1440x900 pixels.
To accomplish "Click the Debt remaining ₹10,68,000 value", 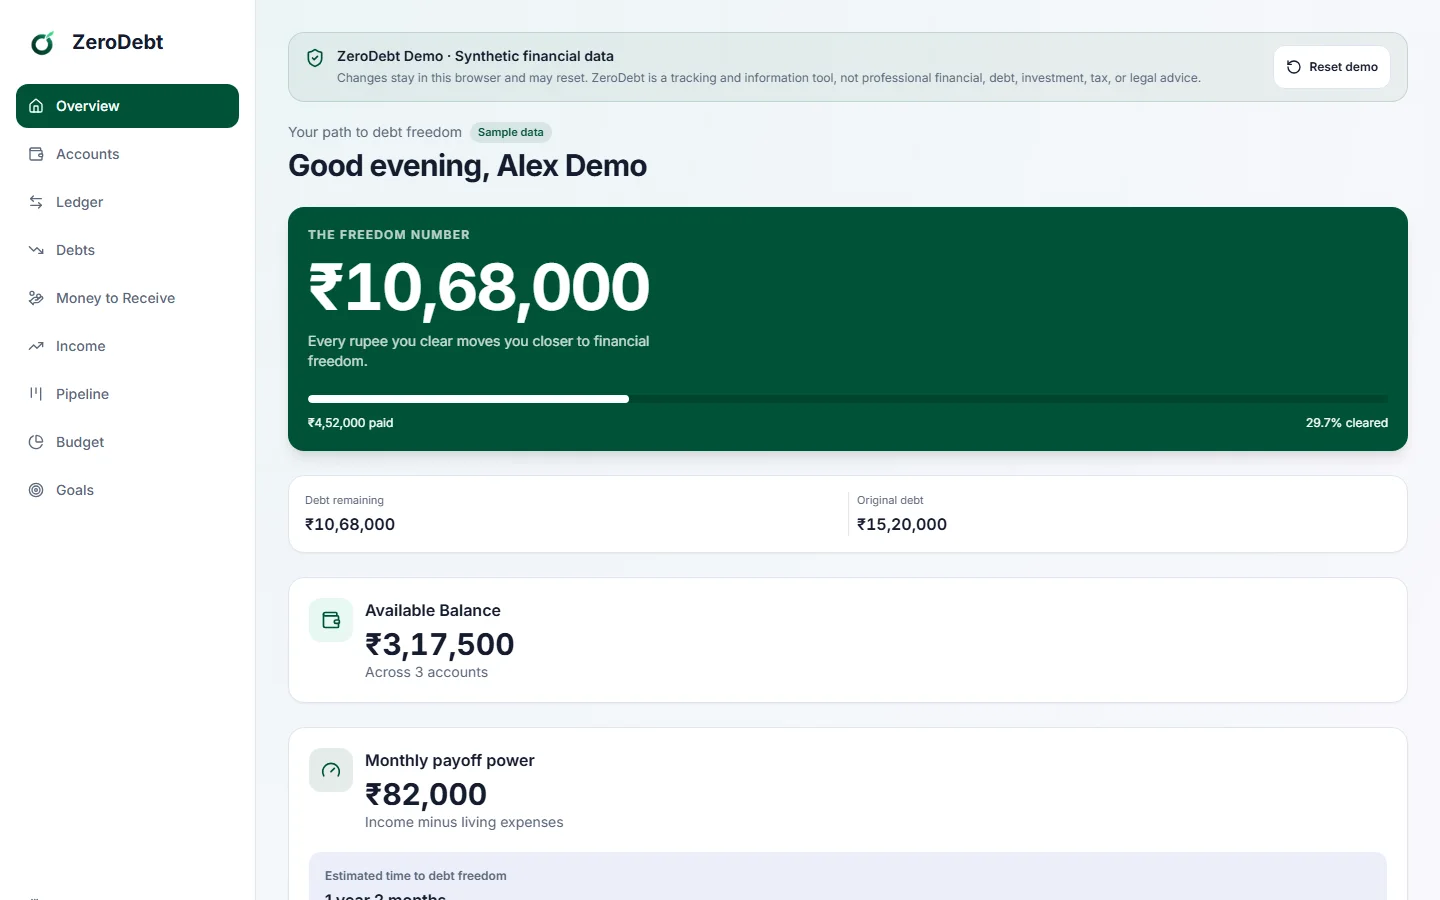I will point(350,524).
